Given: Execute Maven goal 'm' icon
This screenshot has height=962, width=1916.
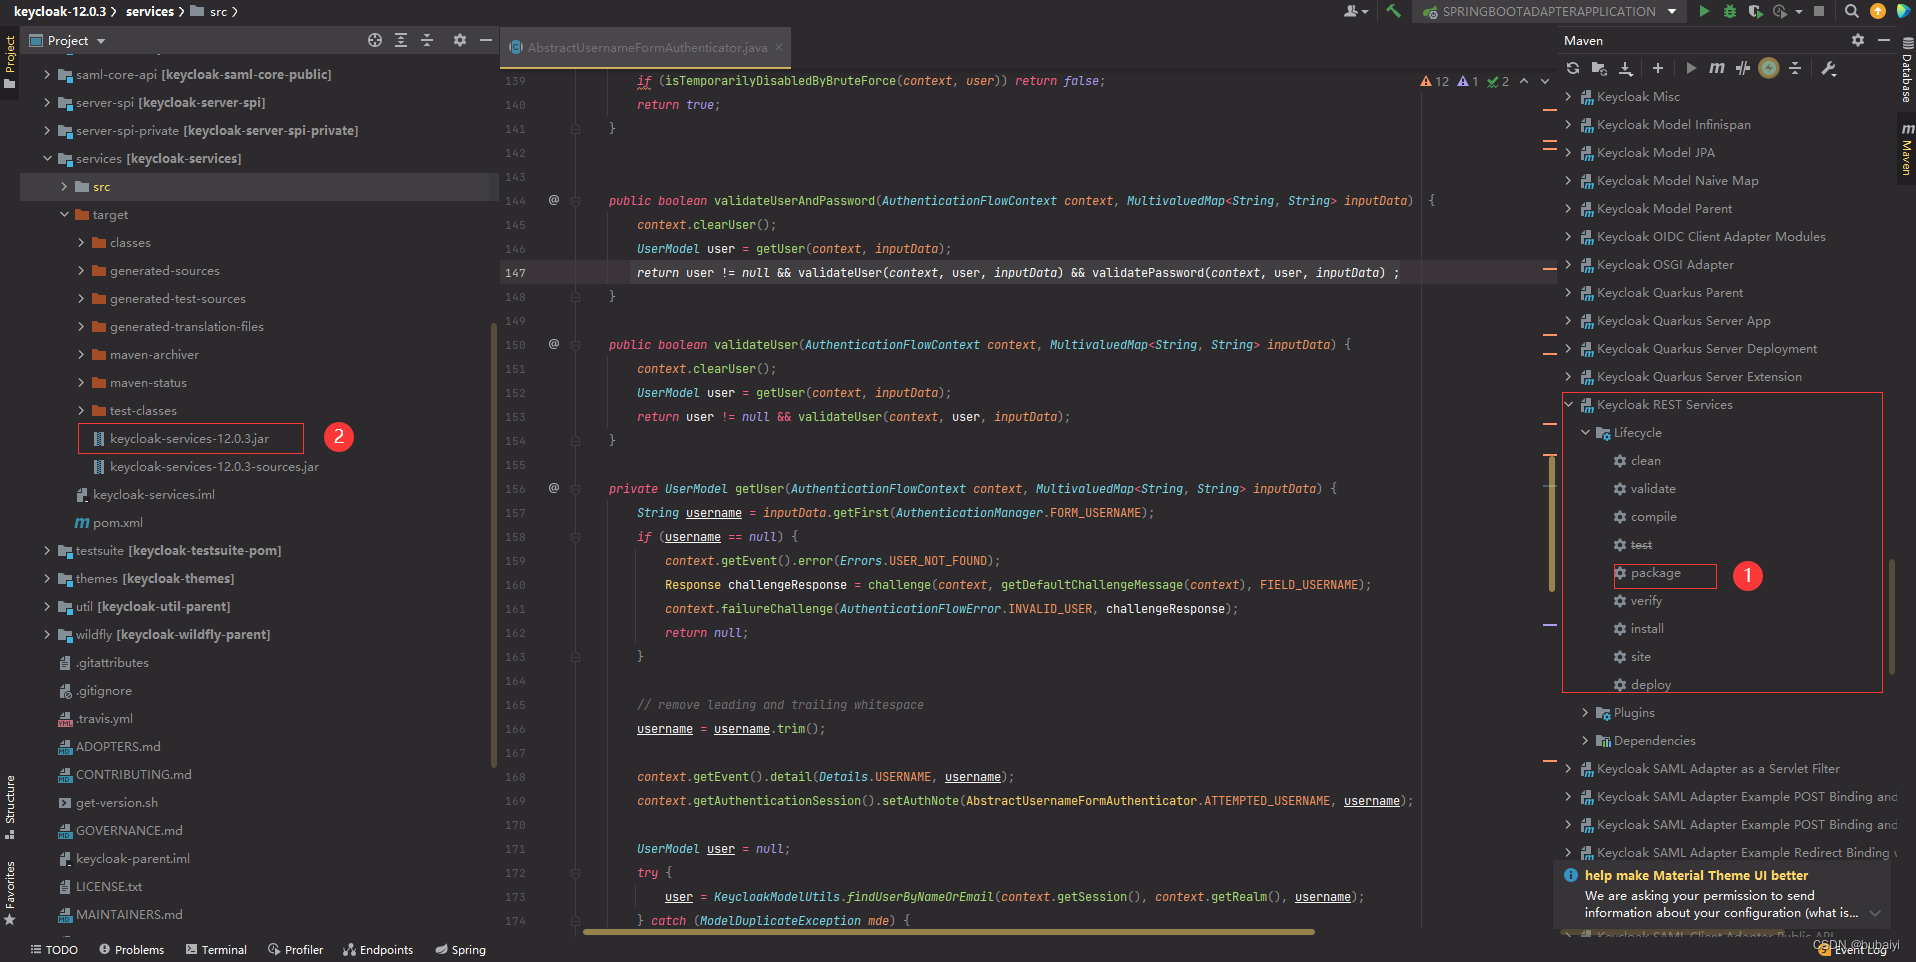Looking at the screenshot, I should (x=1717, y=68).
